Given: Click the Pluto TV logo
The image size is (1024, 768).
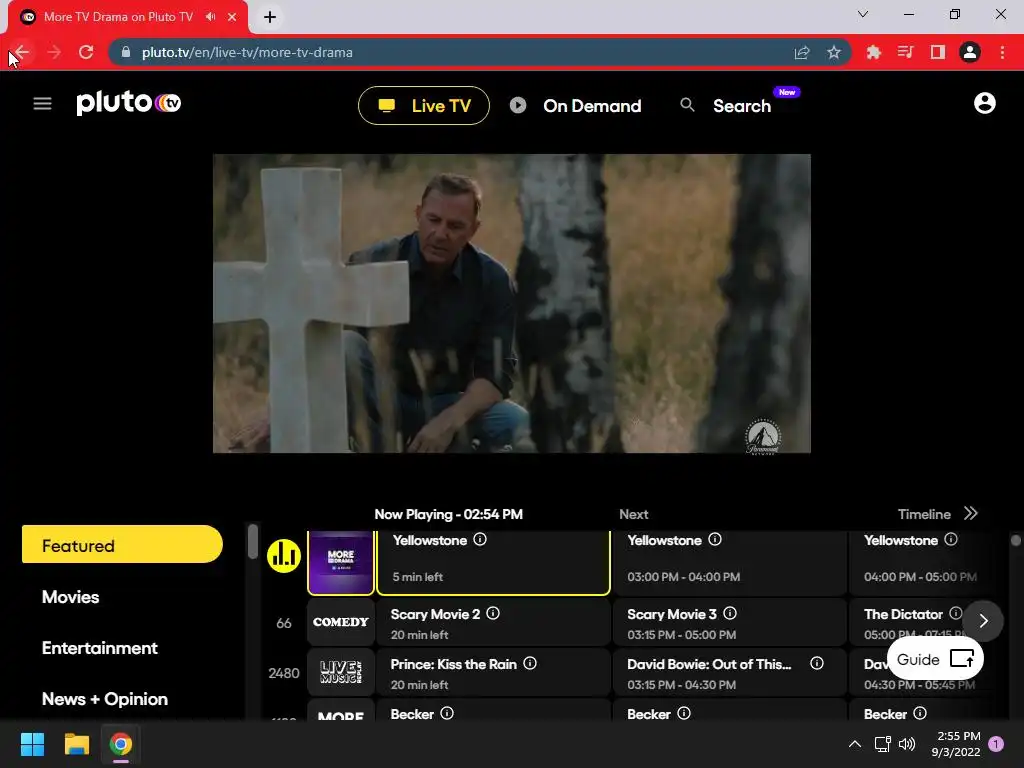Looking at the screenshot, I should 129,103.
